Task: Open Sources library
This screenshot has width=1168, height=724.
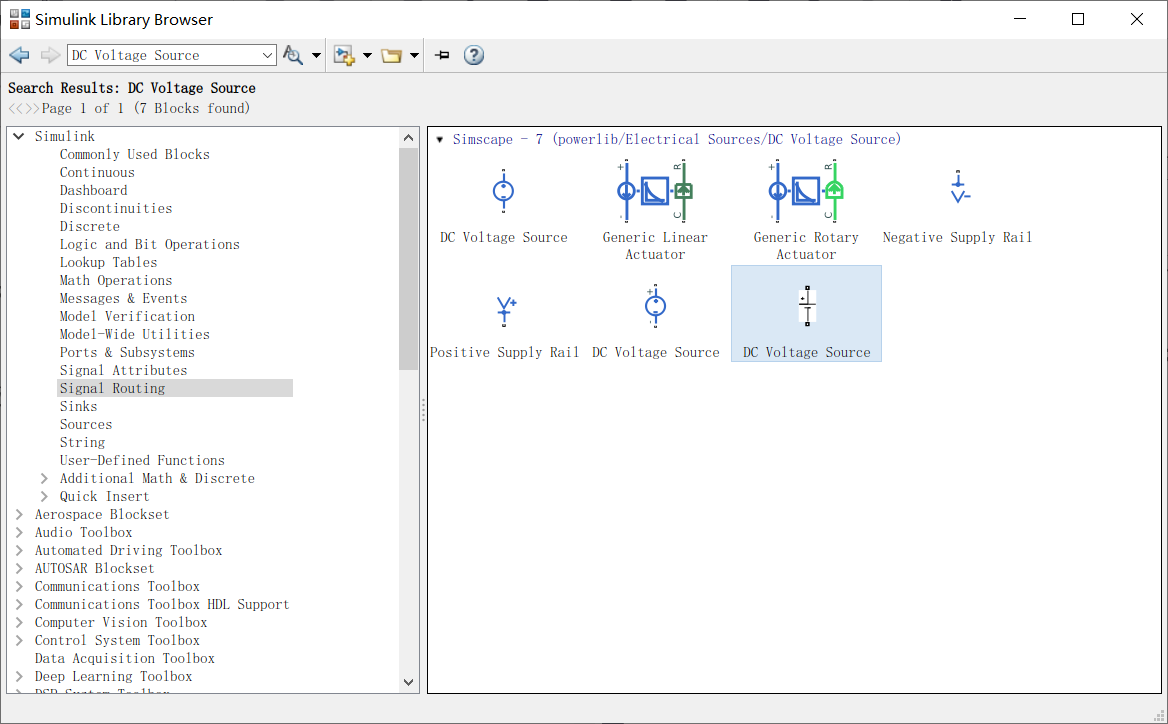Action: [x=86, y=424]
